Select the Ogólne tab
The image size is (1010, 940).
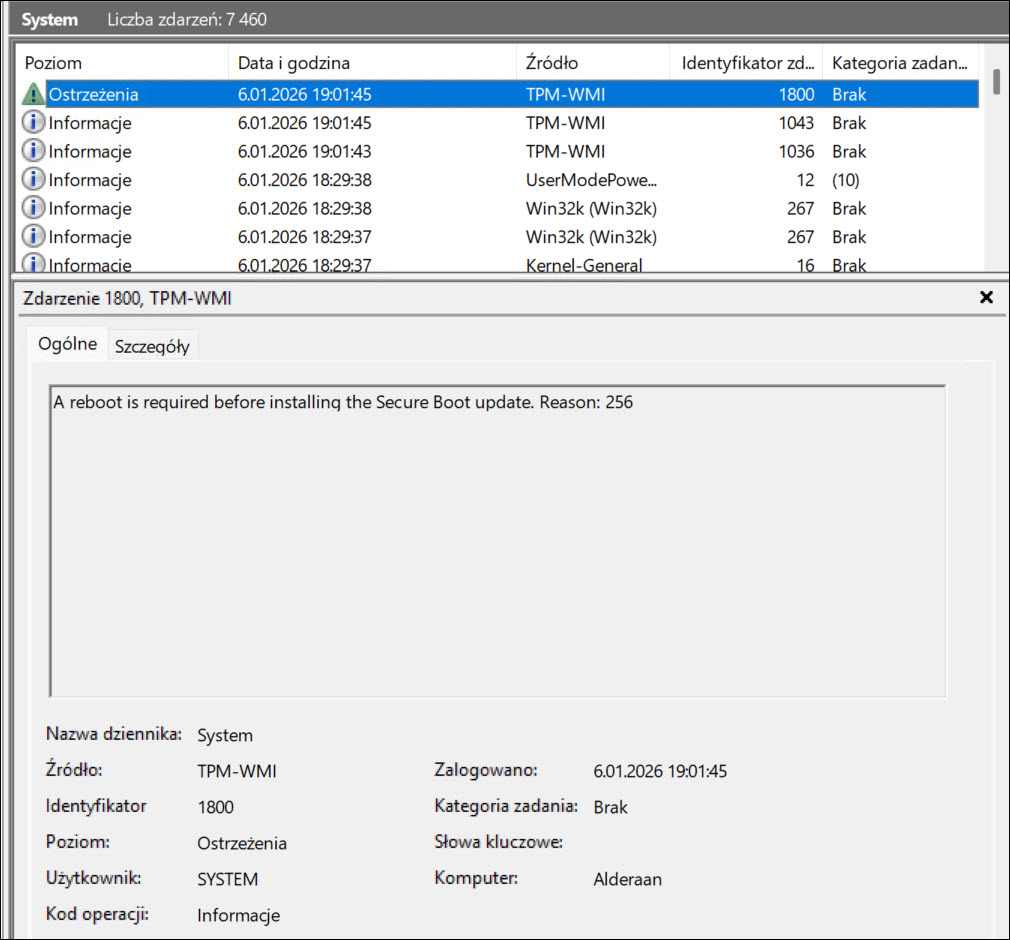(x=67, y=344)
